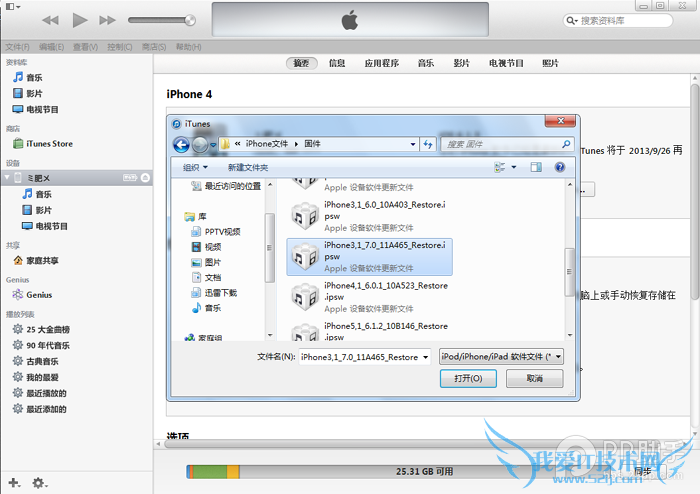Switch to the 电视节目 tab
Image resolution: width=700 pixels, height=494 pixels.
506,63
